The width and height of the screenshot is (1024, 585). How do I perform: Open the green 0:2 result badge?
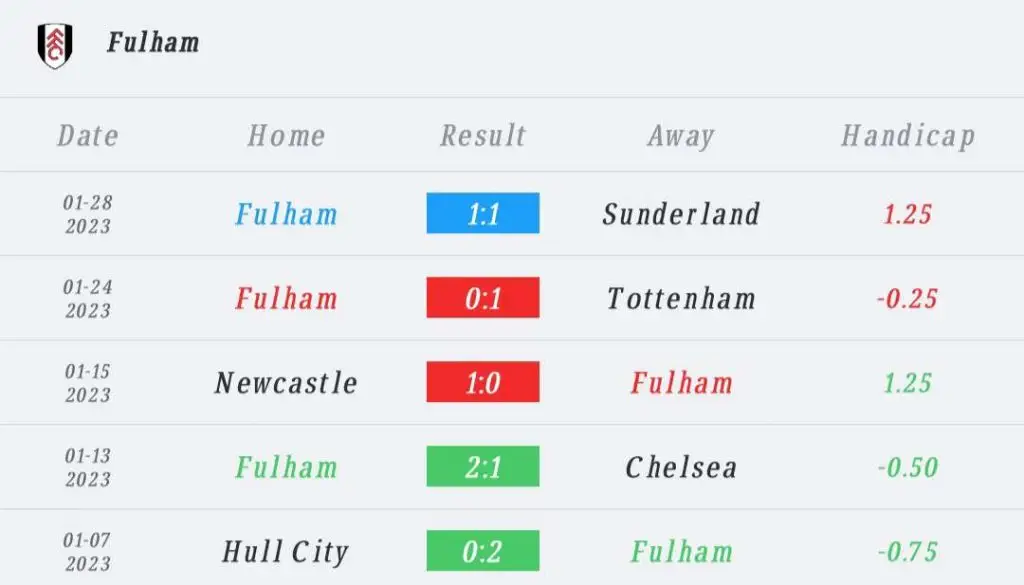[483, 550]
